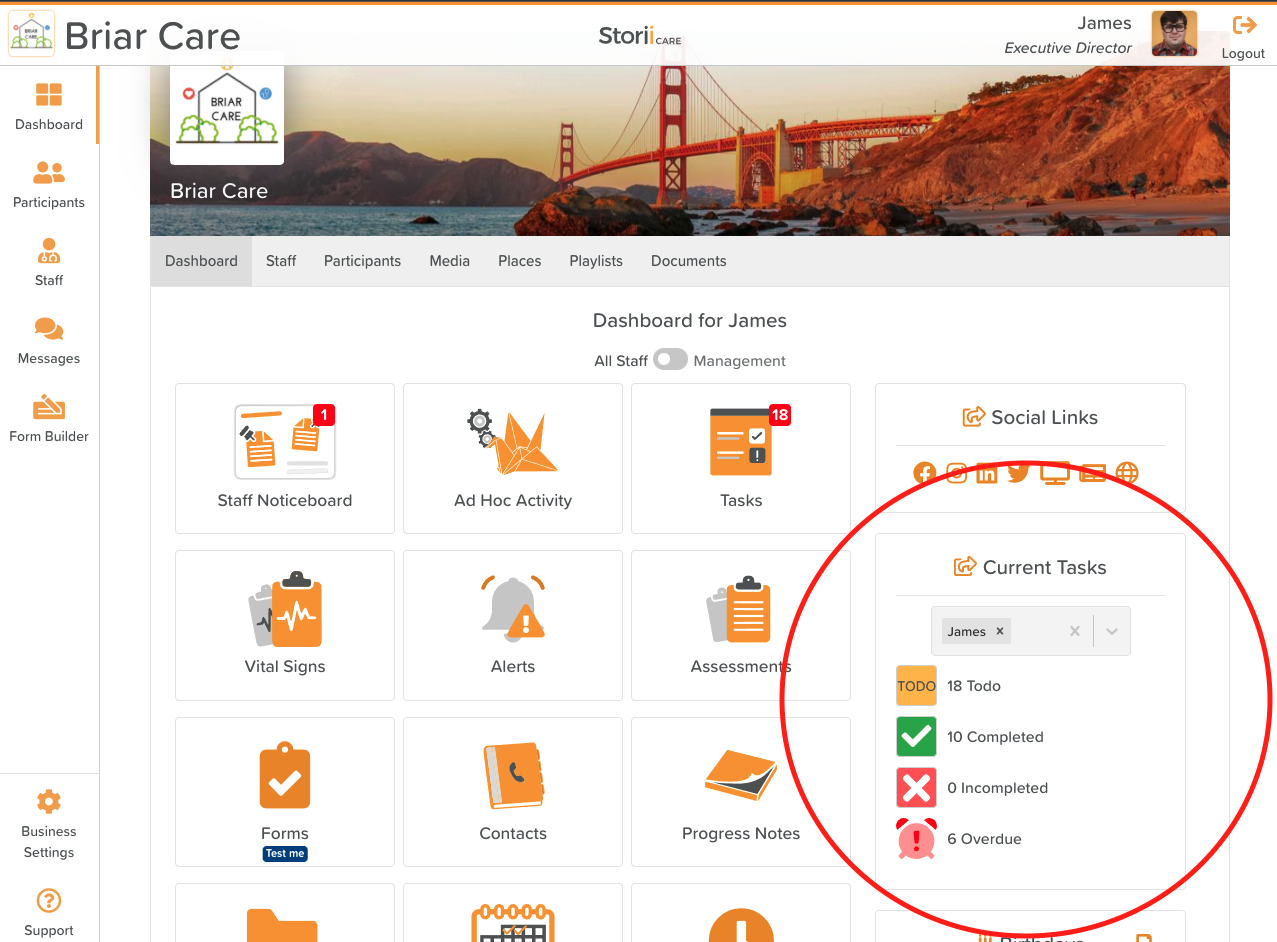Screen dimensions: 1277x942
Task: Open the Tasks tile with badge 18
Action: [741, 458]
